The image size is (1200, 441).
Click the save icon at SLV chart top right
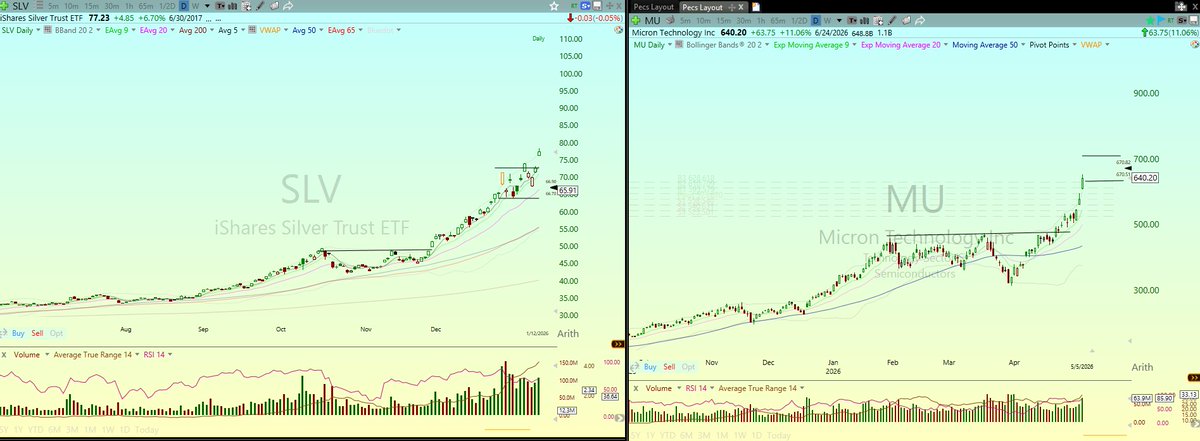tap(597, 6)
